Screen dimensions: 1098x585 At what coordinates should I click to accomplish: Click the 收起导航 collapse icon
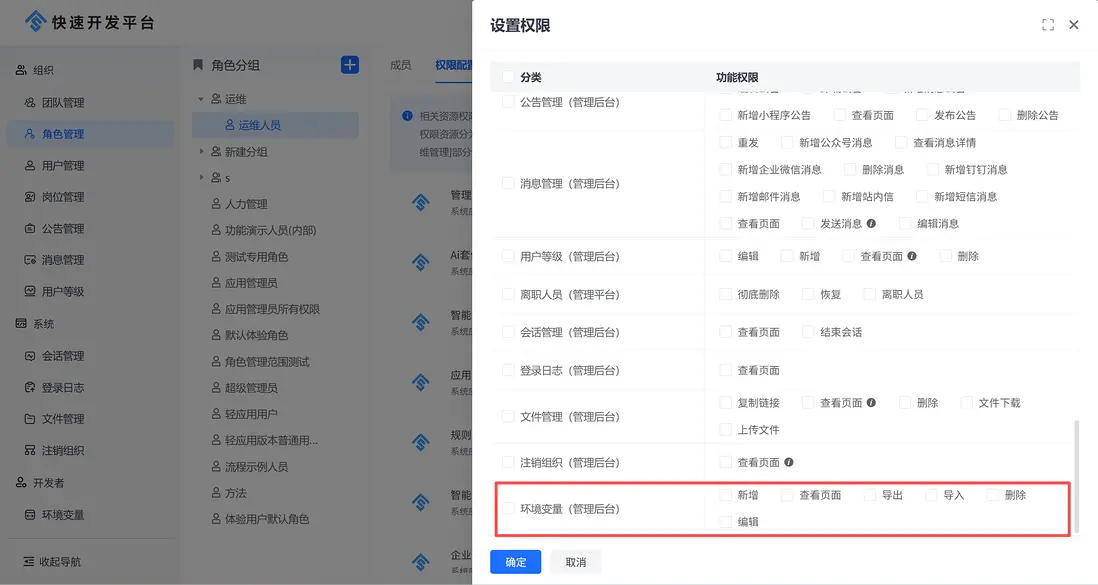pos(29,562)
